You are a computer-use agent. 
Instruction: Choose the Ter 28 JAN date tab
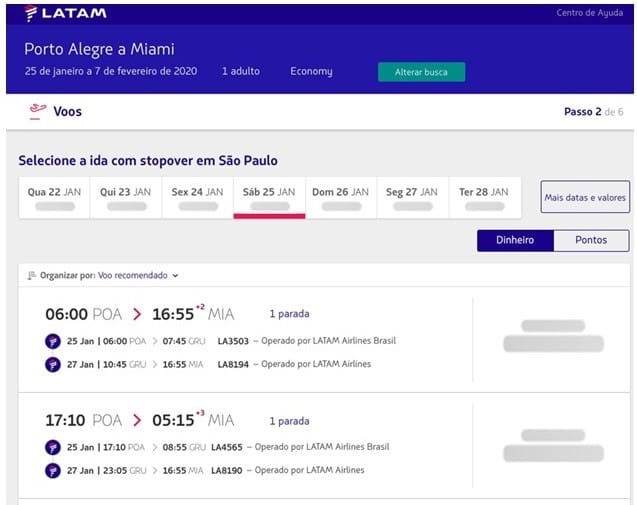pos(484,198)
